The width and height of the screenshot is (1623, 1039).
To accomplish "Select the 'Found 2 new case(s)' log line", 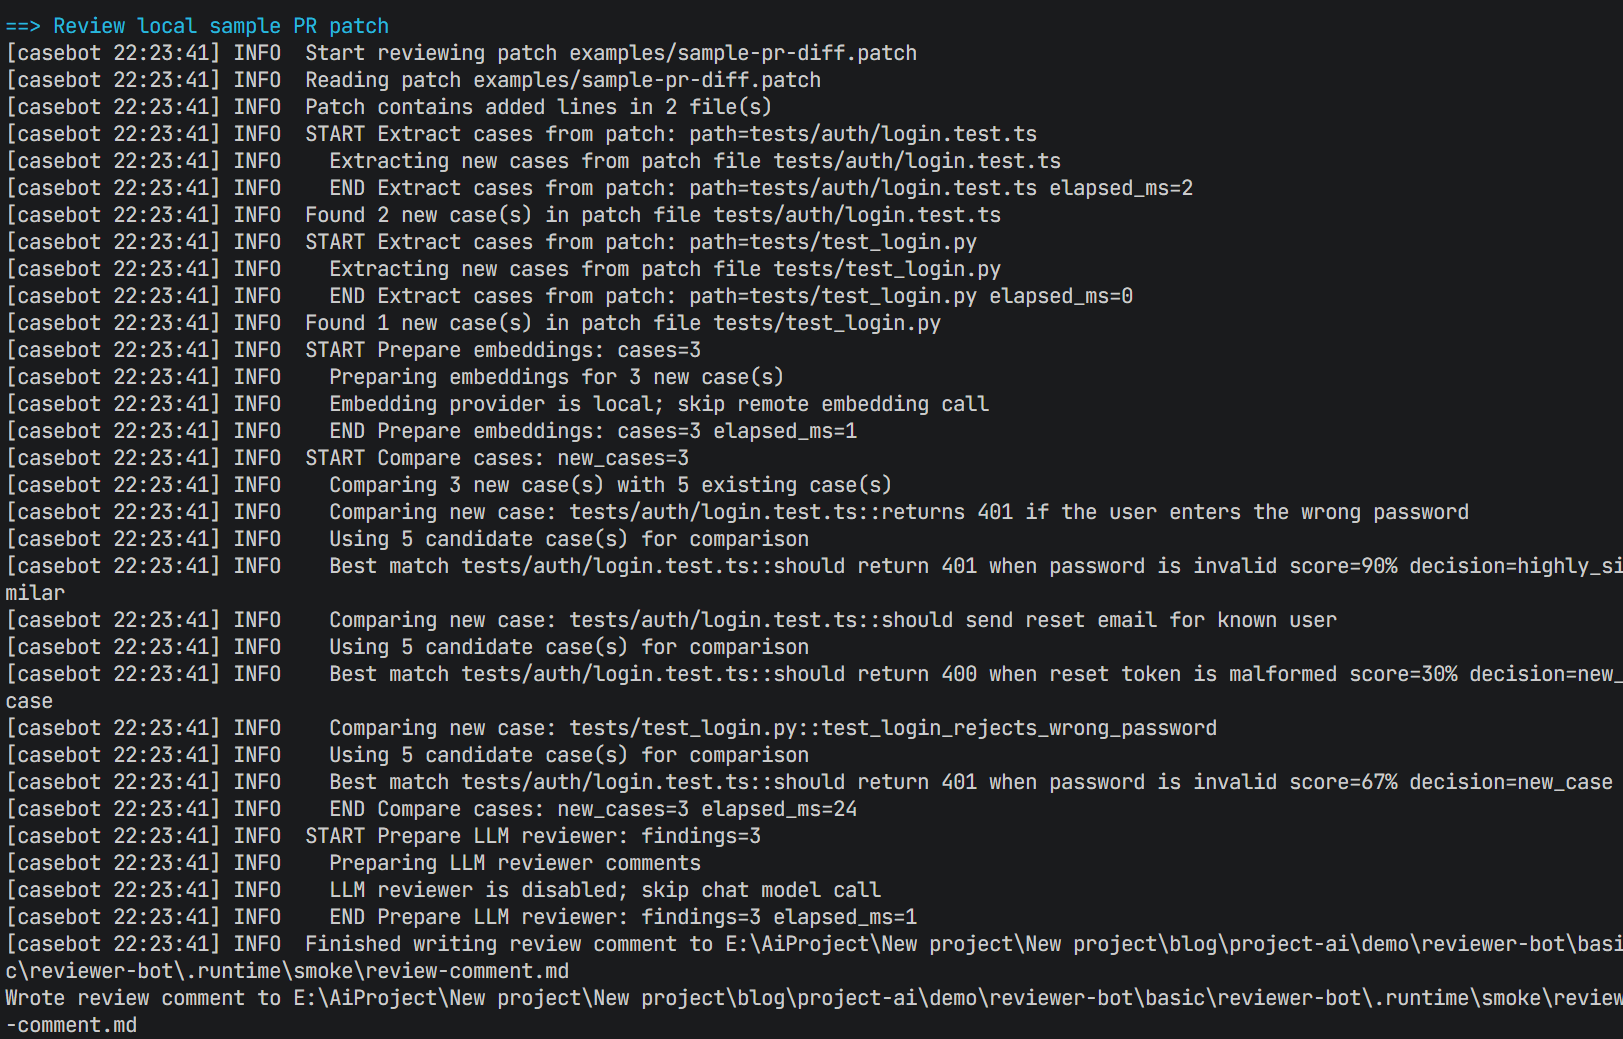I will pos(653,215).
